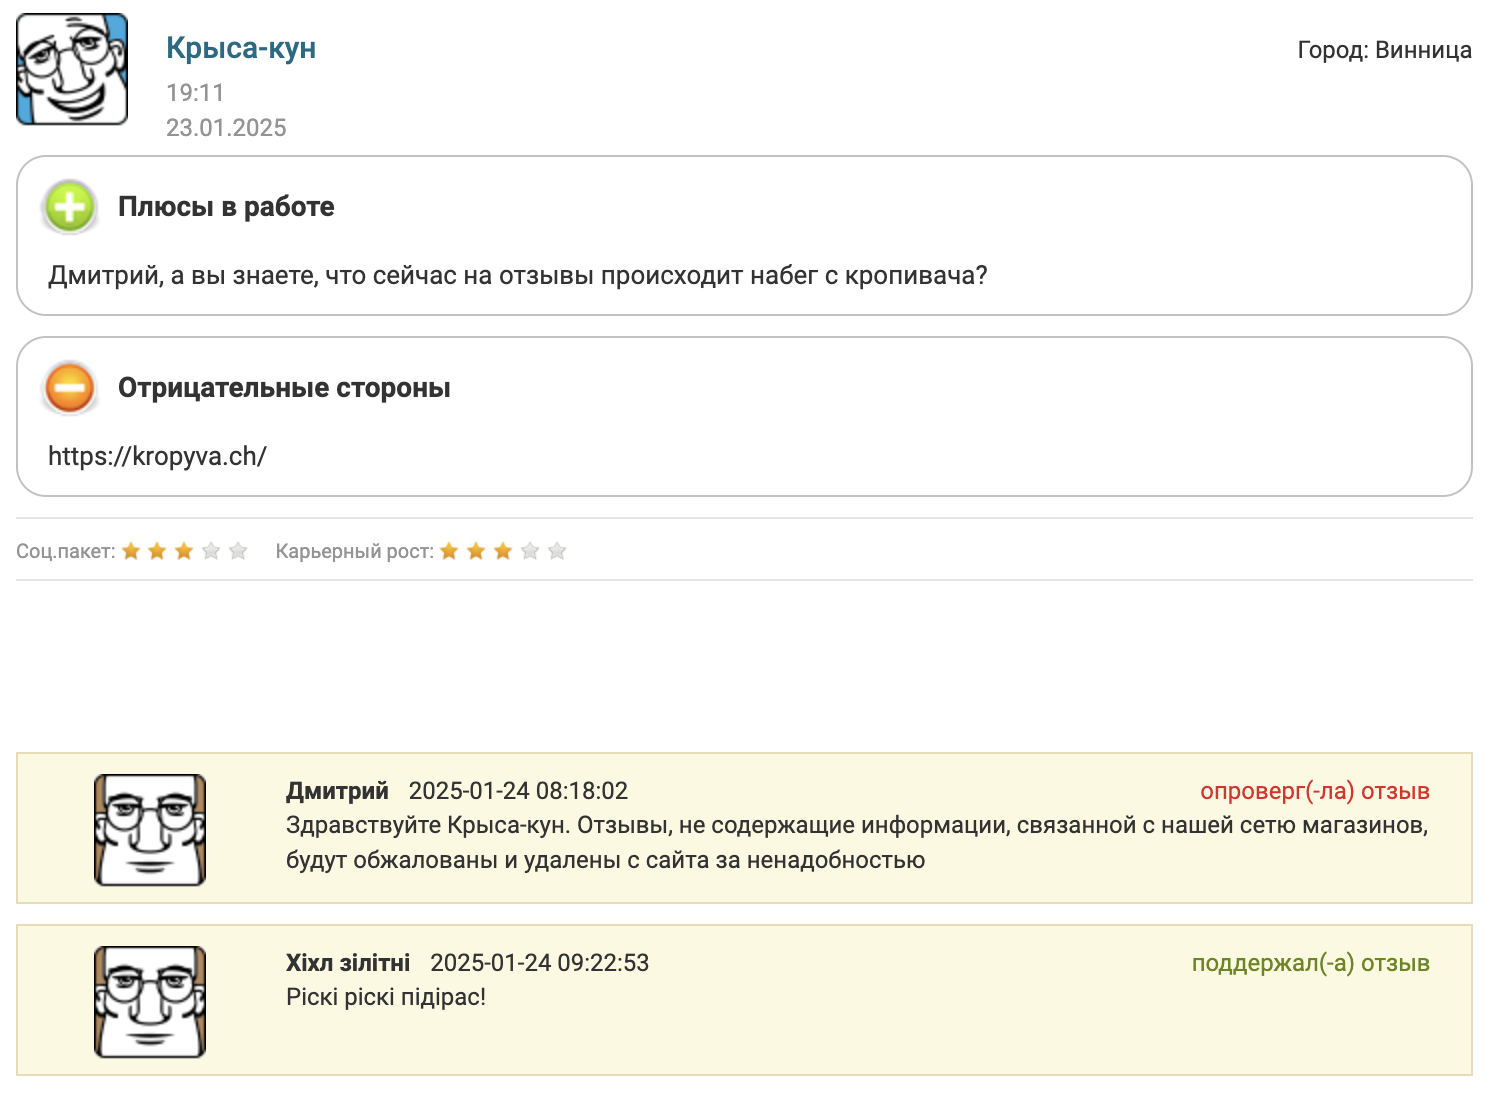Open the Крыса-кун username link
Screen dimensions: 1494x1104
click(x=241, y=48)
